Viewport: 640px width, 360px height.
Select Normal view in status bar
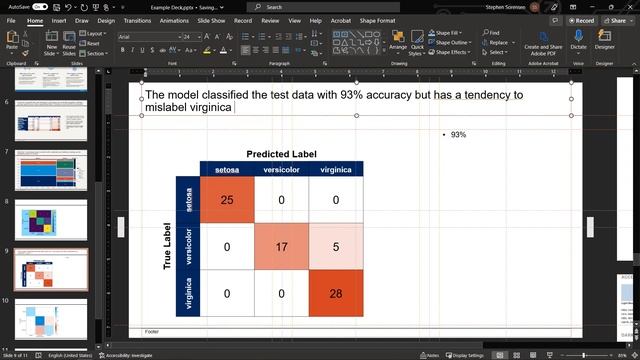pyautogui.click(x=500, y=356)
